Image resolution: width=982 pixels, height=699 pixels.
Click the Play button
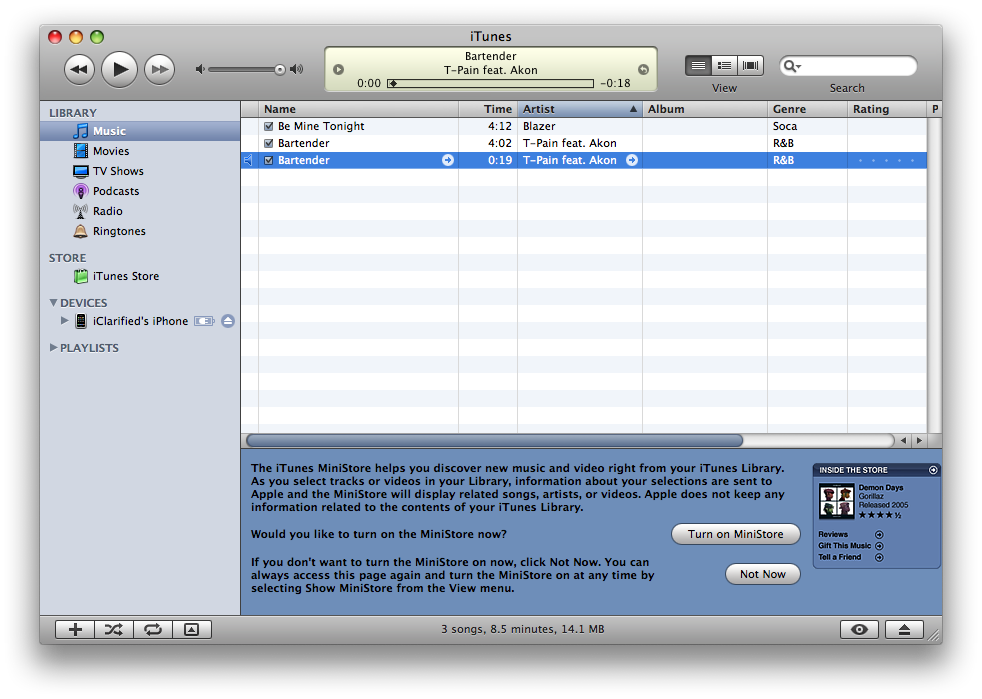pos(119,69)
